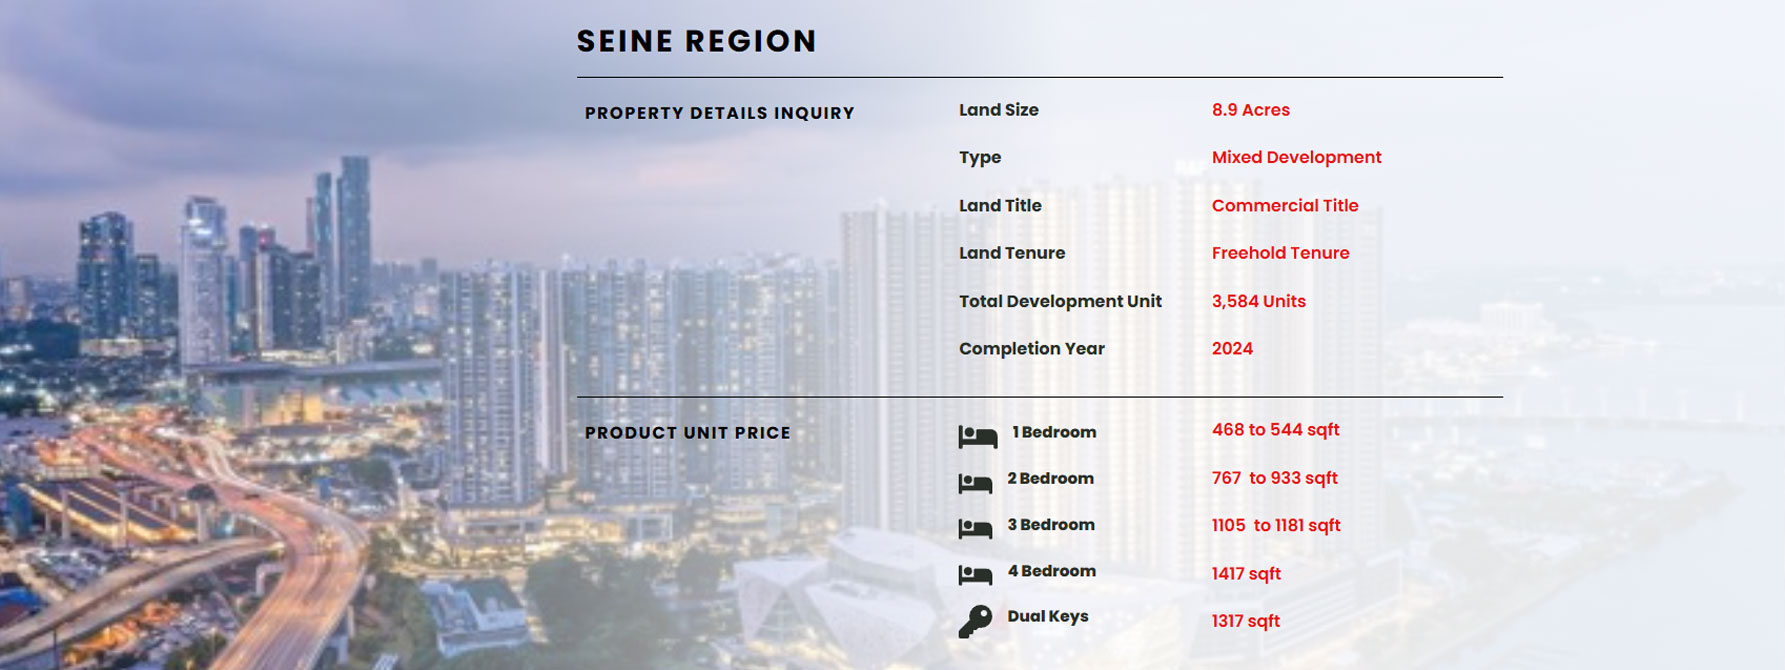
Task: Click the Commercial Title value
Action: [1284, 205]
